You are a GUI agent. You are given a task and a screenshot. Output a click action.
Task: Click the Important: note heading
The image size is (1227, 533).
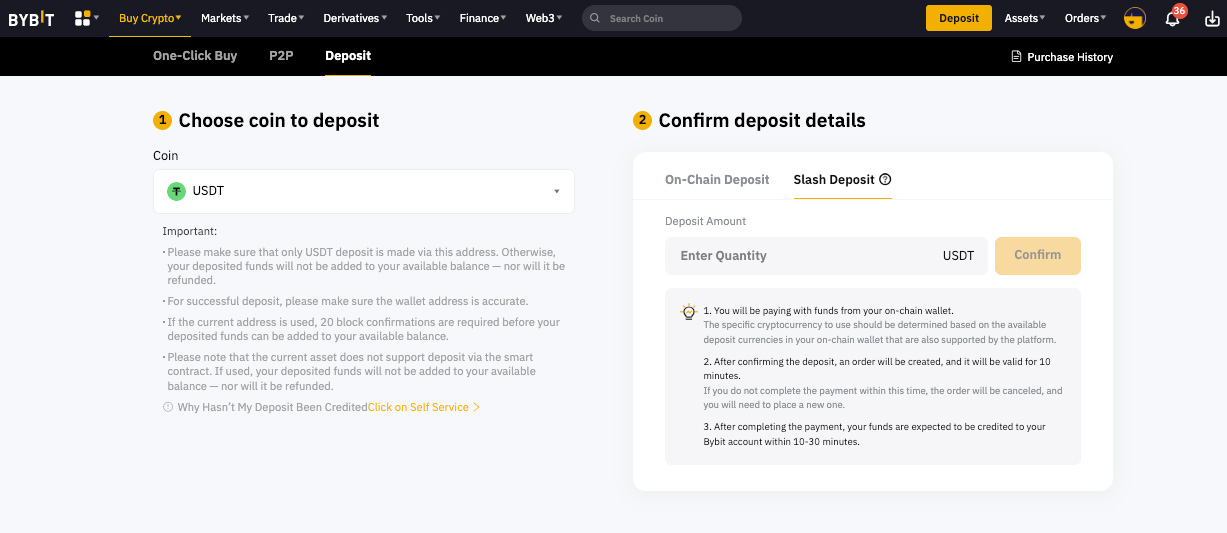tap(190, 231)
